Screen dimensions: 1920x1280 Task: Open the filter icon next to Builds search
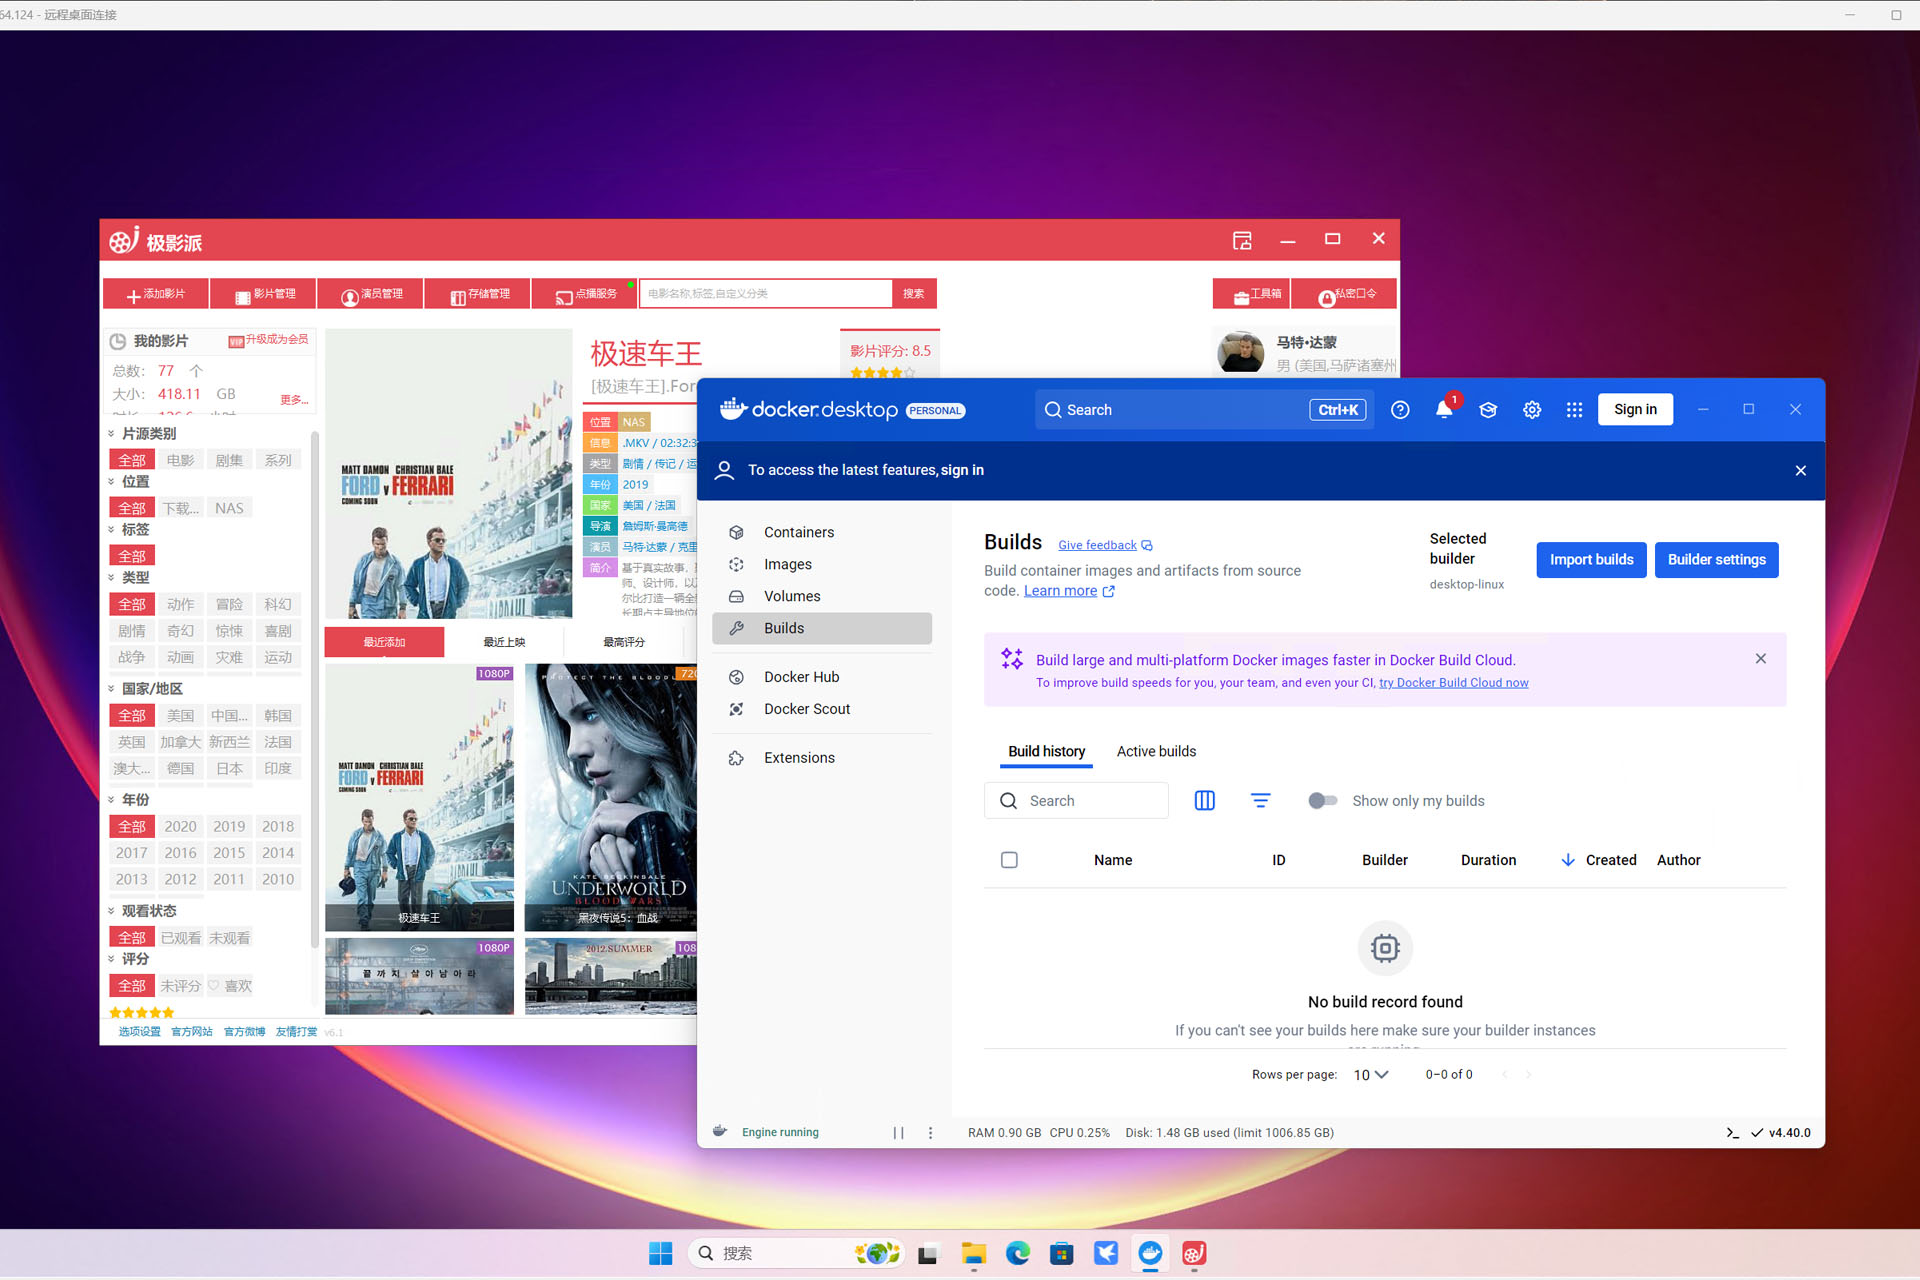(1260, 801)
